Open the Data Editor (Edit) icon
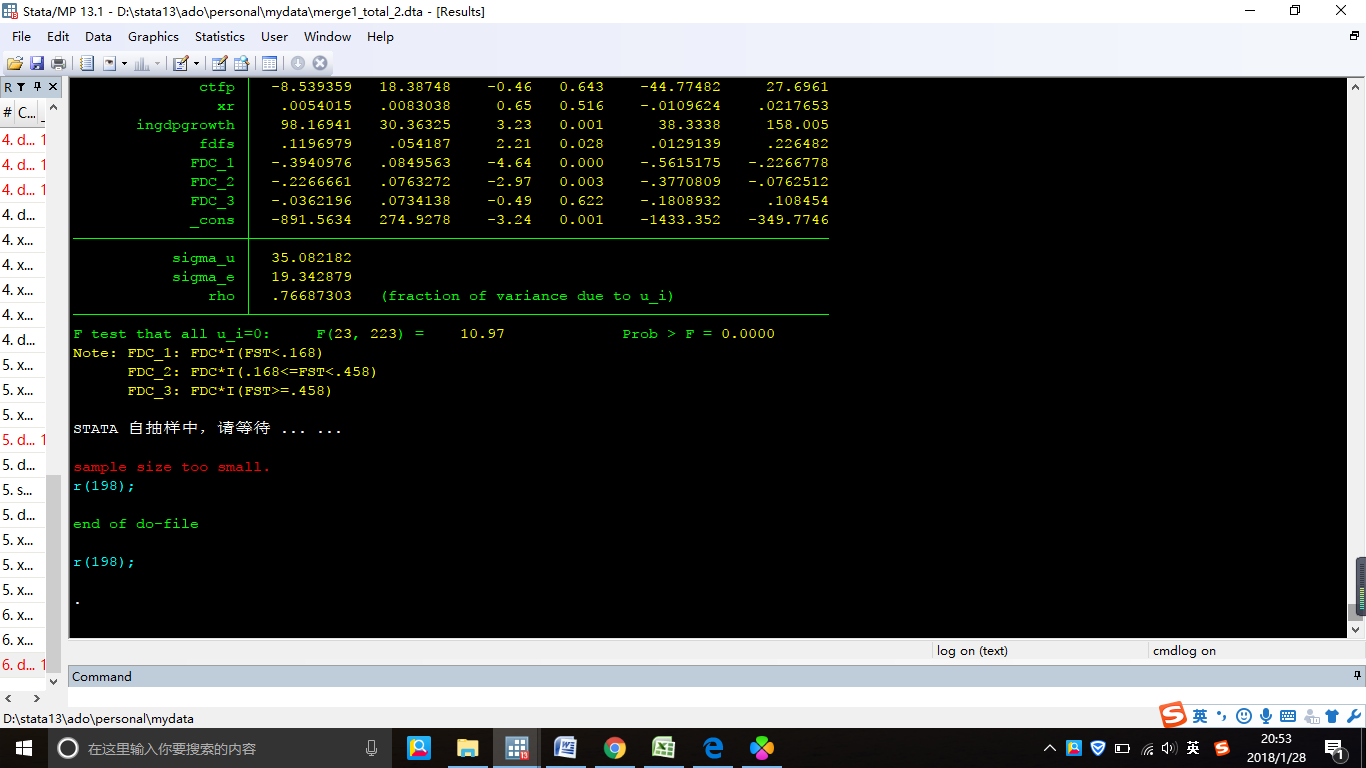Screen dimensions: 1366x768 coord(220,63)
